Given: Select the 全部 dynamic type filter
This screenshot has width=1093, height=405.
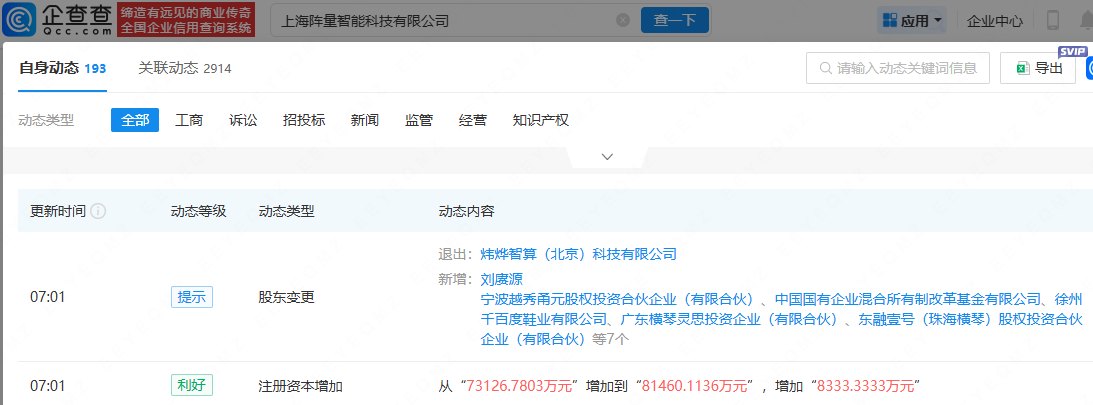Looking at the screenshot, I should pos(135,120).
